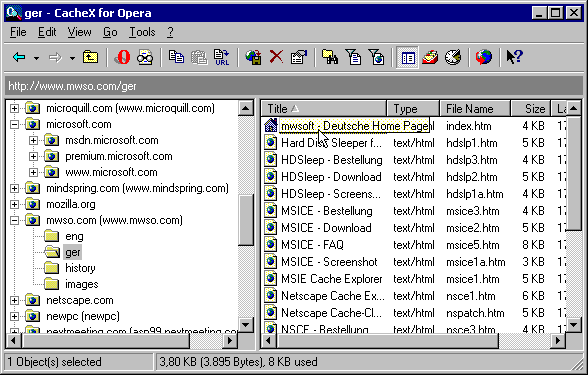Select the images folder in the tree
The width and height of the screenshot is (588, 375).
pyautogui.click(x=81, y=284)
